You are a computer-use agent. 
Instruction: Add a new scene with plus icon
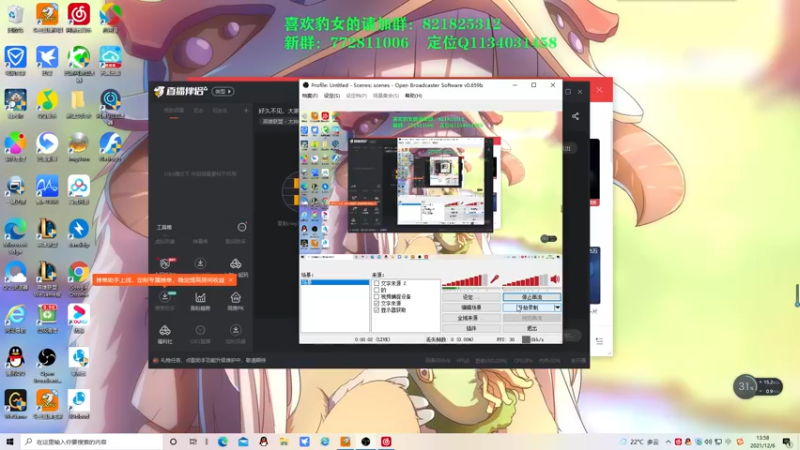click(246, 110)
